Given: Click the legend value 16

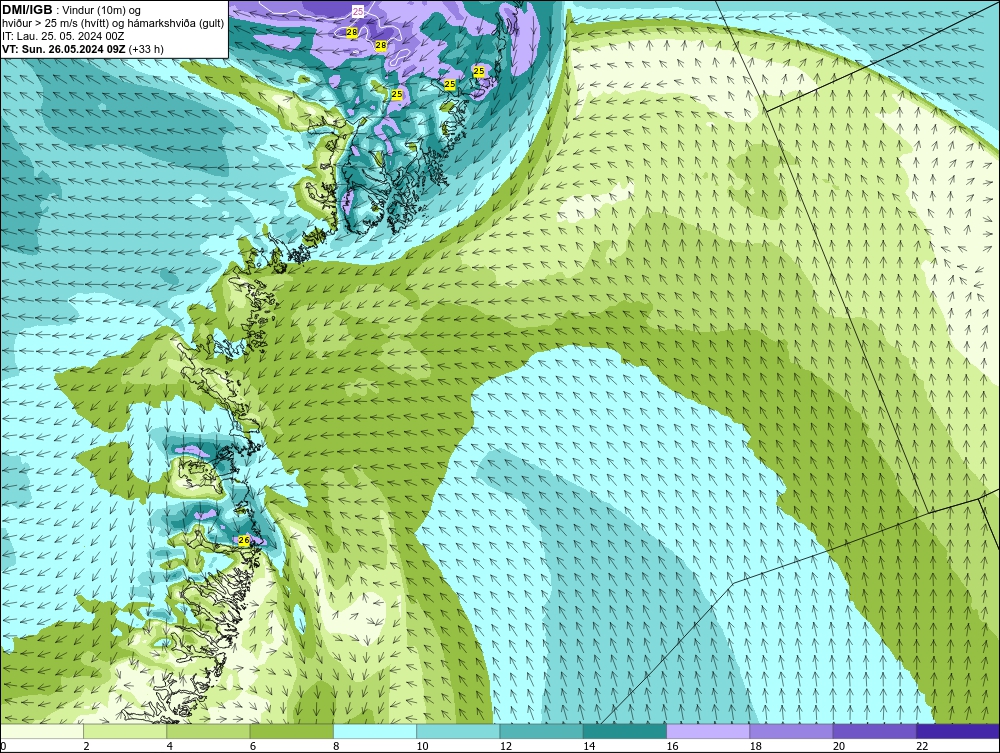Looking at the screenshot, I should [672, 747].
